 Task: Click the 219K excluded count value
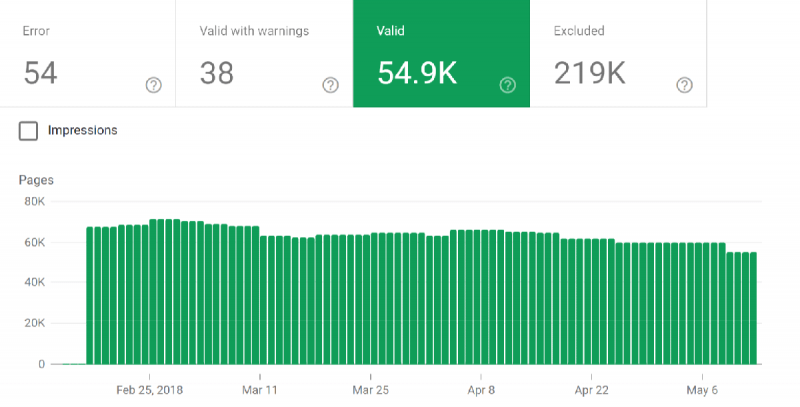(x=589, y=73)
